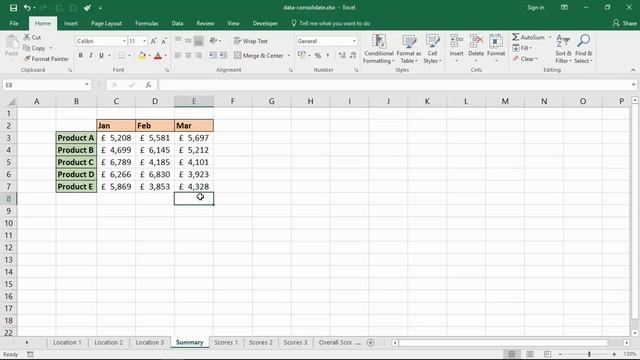The image size is (640, 360).
Task: Apply percent style icon
Action: tap(318, 56)
